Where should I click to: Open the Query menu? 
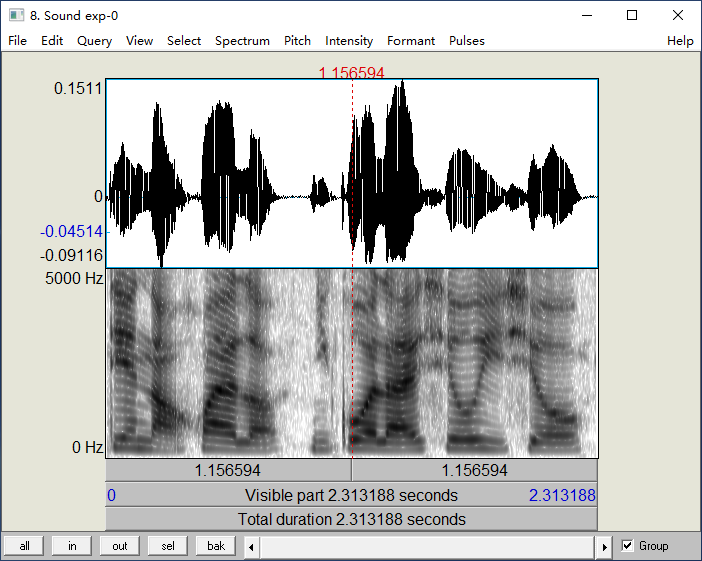pyautogui.click(x=94, y=41)
